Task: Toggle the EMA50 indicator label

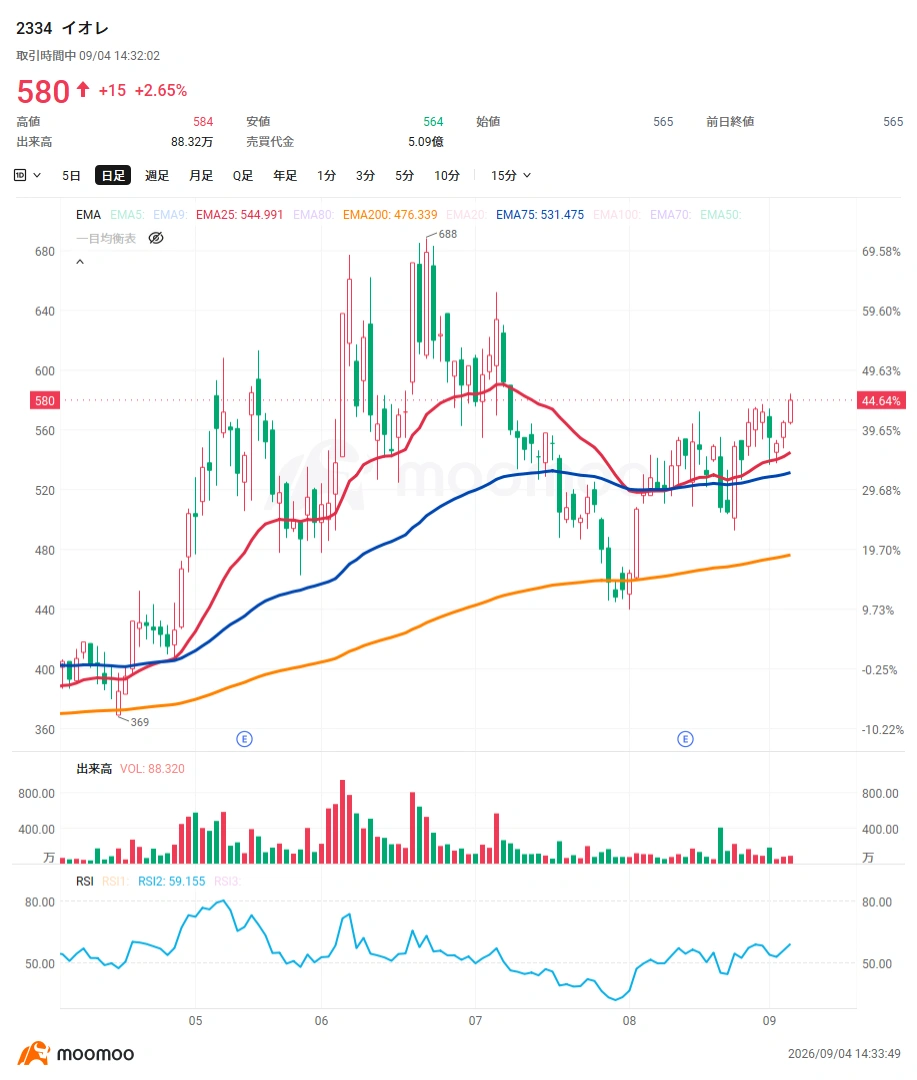Action: point(721,215)
